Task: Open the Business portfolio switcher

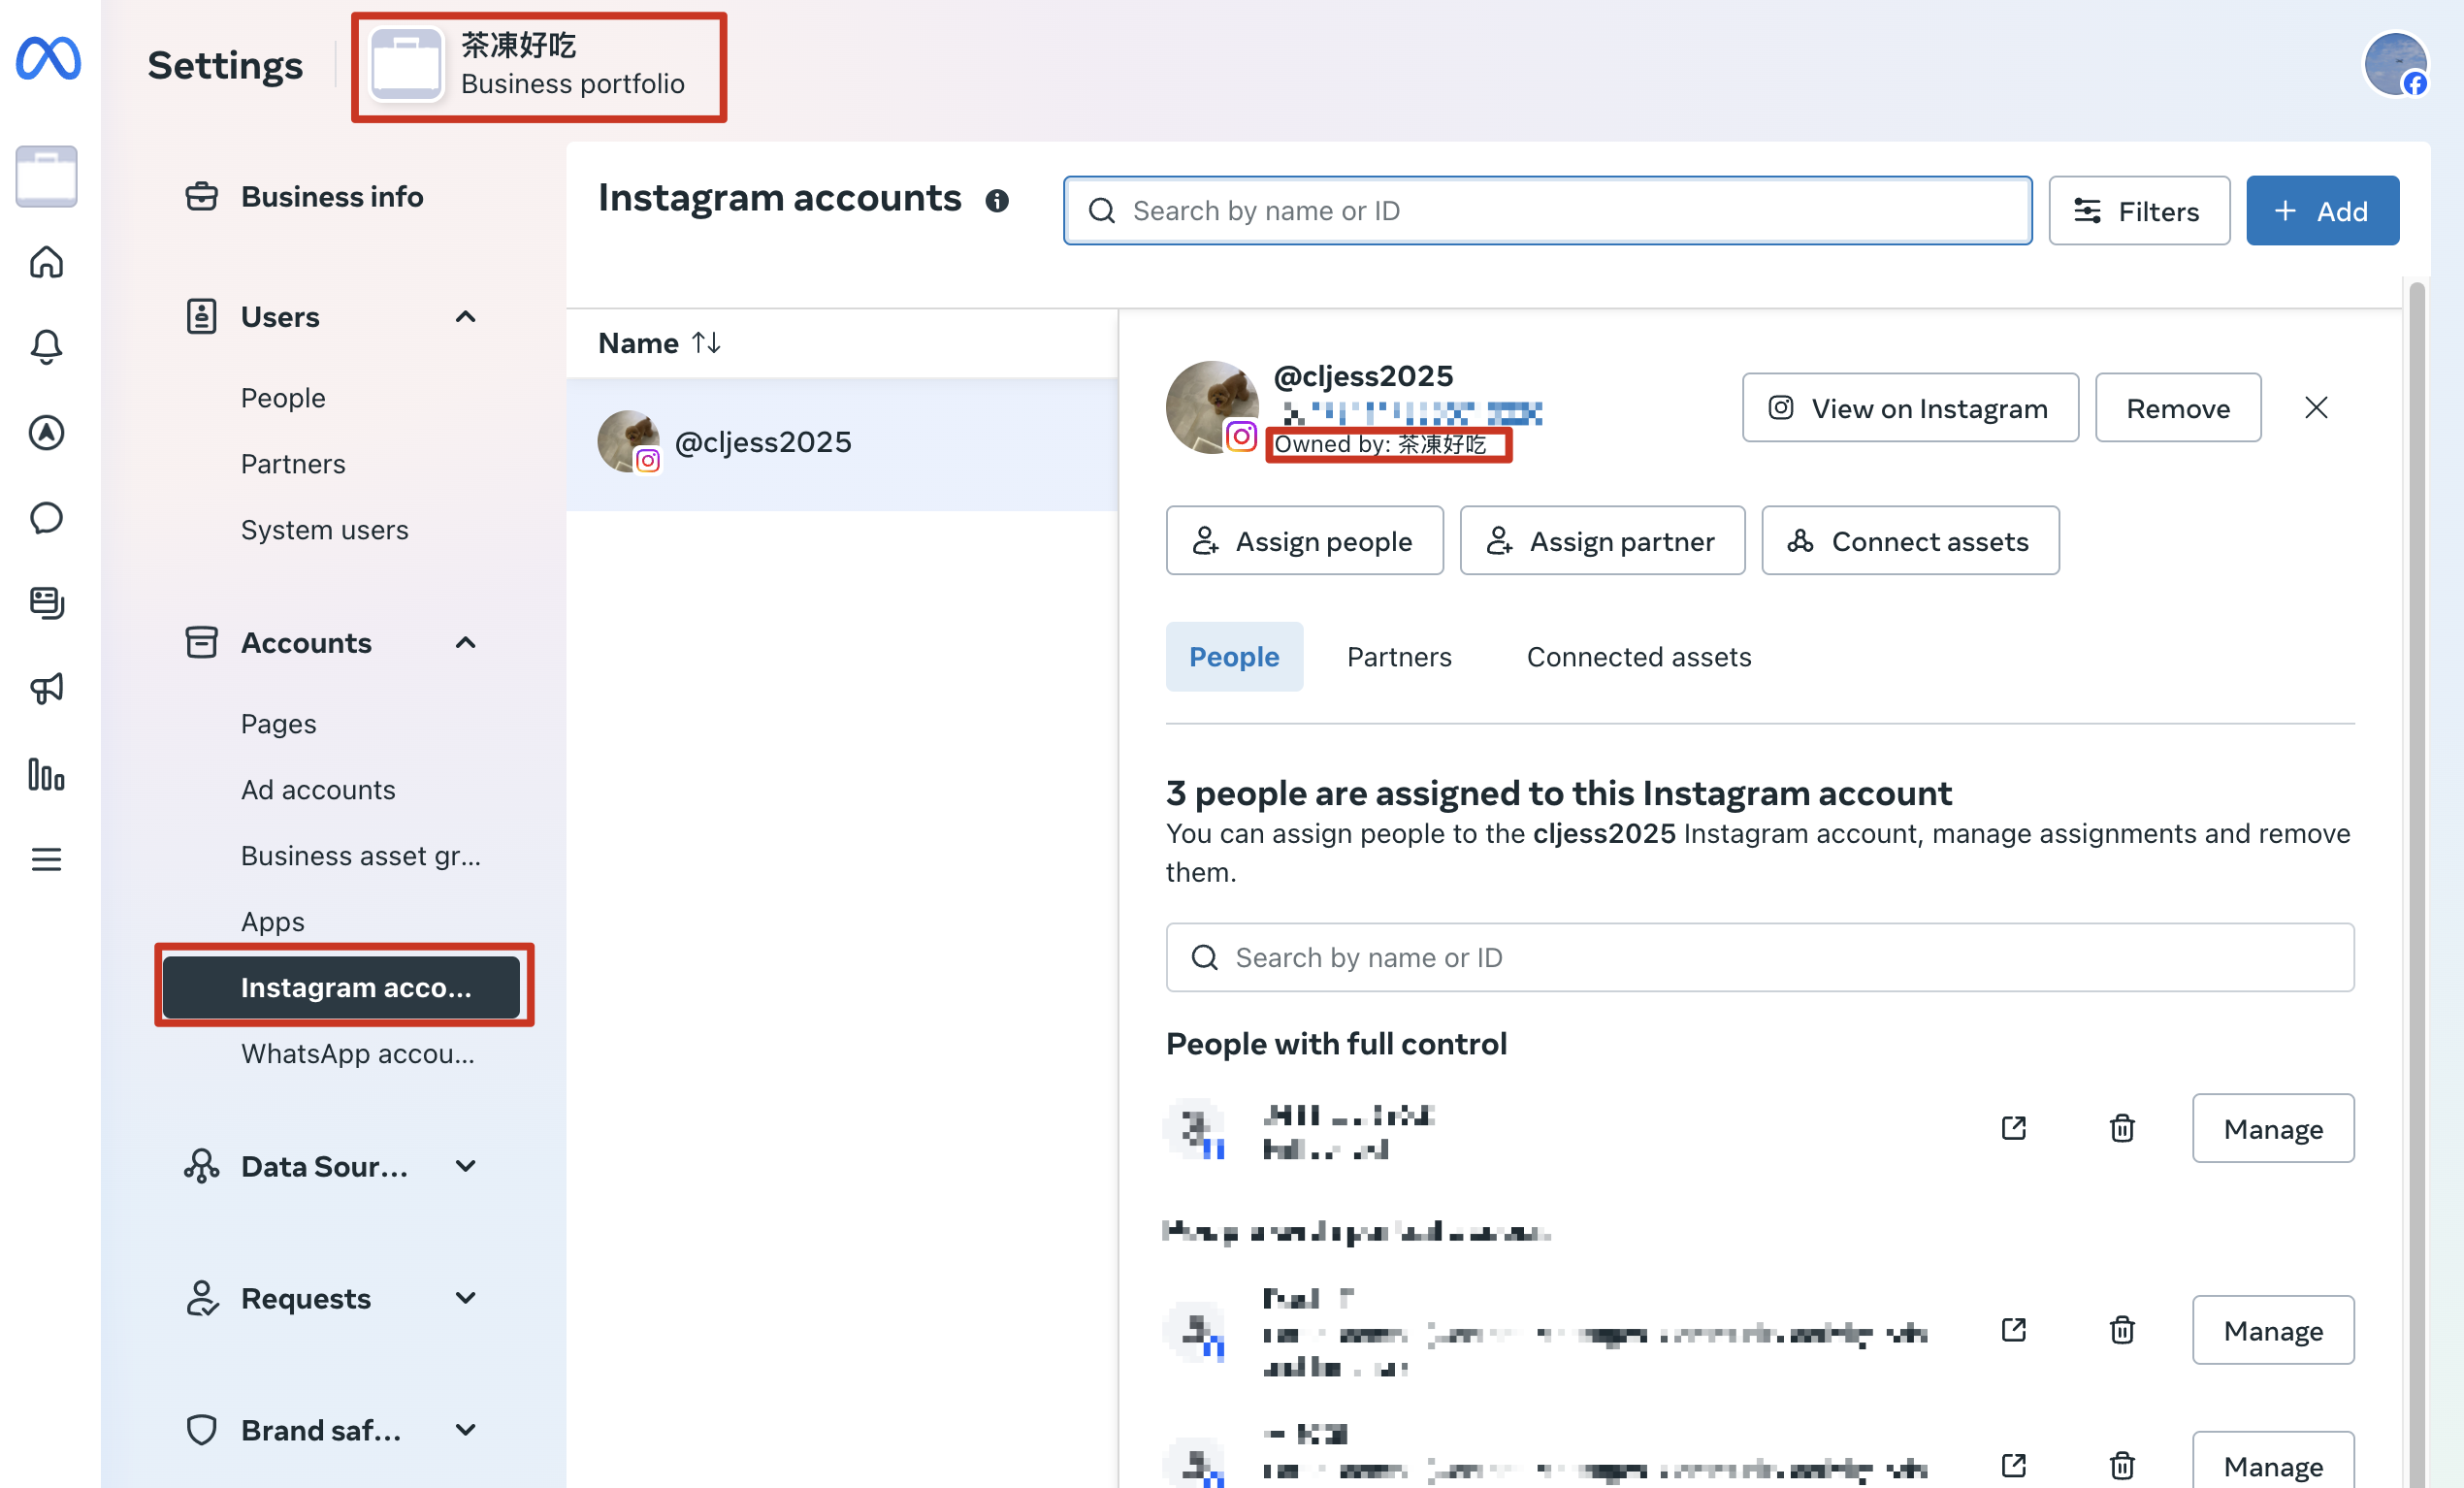Action: 538,66
